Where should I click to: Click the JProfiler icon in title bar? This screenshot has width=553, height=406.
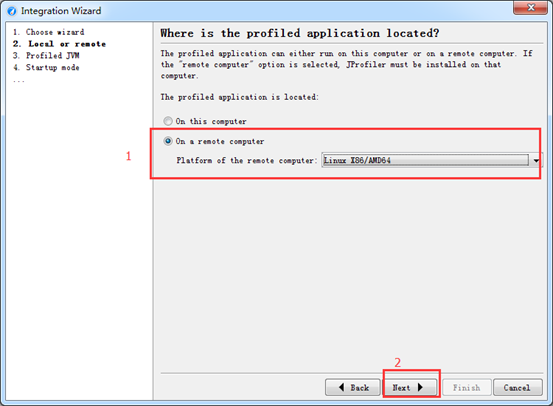[12, 11]
